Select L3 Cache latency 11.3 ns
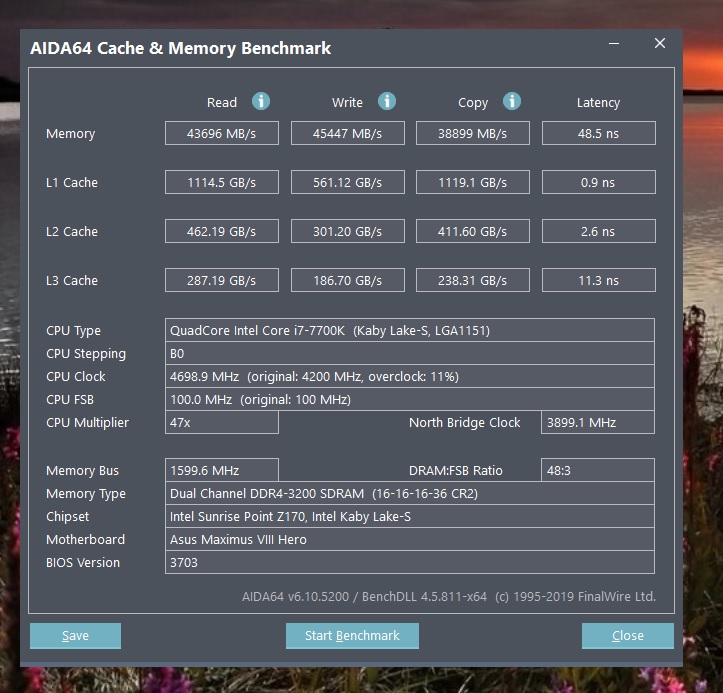Screen dimensions: 723x693 click(x=599, y=280)
